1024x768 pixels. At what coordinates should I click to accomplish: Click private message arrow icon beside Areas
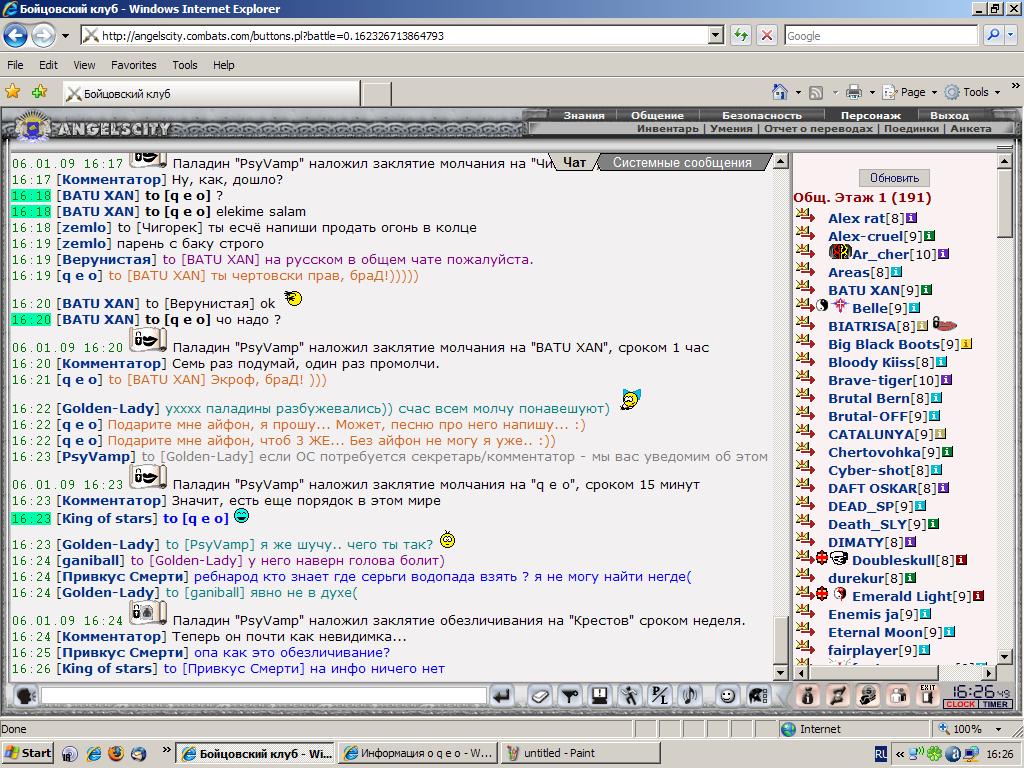(x=805, y=271)
